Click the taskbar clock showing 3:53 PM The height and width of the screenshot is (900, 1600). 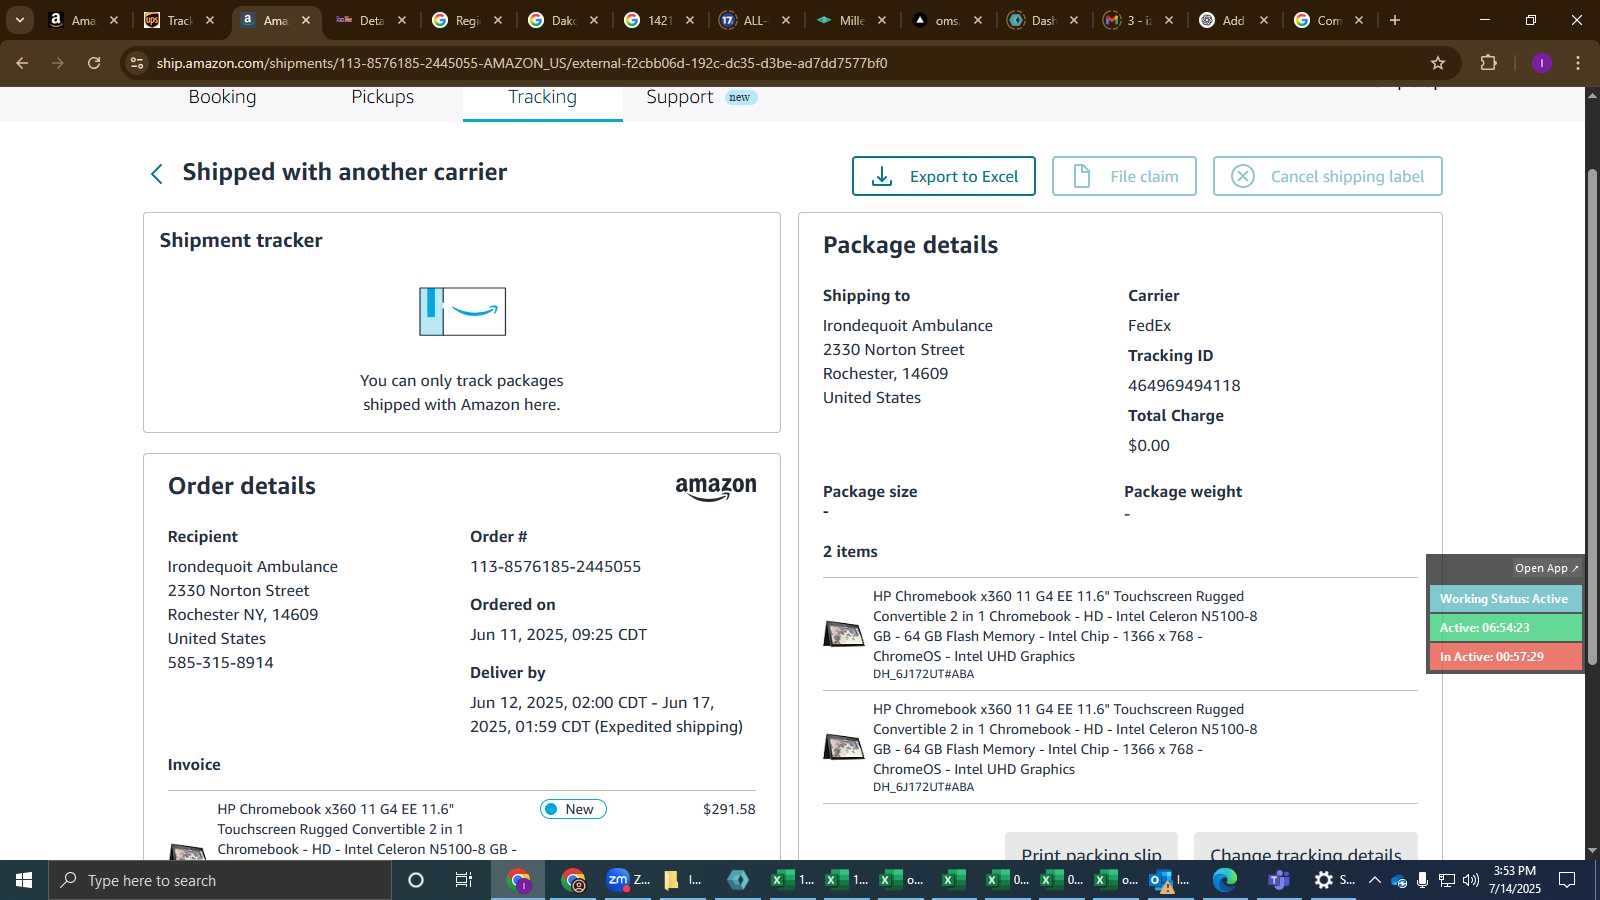tap(1514, 880)
